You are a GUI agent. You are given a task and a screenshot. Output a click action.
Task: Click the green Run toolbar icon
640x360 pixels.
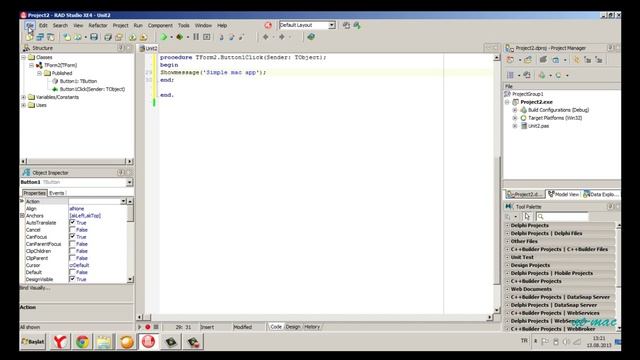[164, 37]
